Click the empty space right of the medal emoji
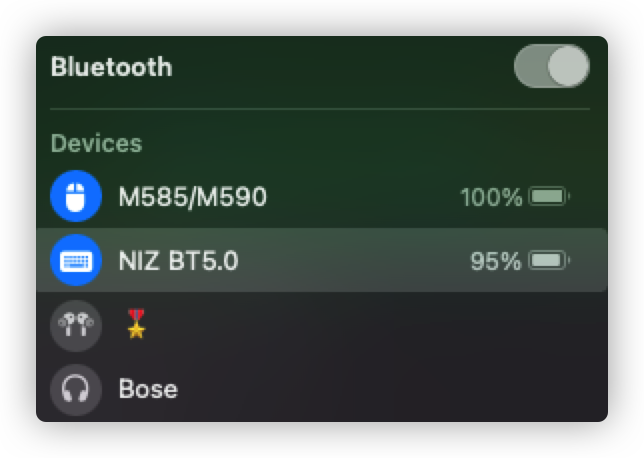Viewport: 644px width, 458px height. (380, 325)
